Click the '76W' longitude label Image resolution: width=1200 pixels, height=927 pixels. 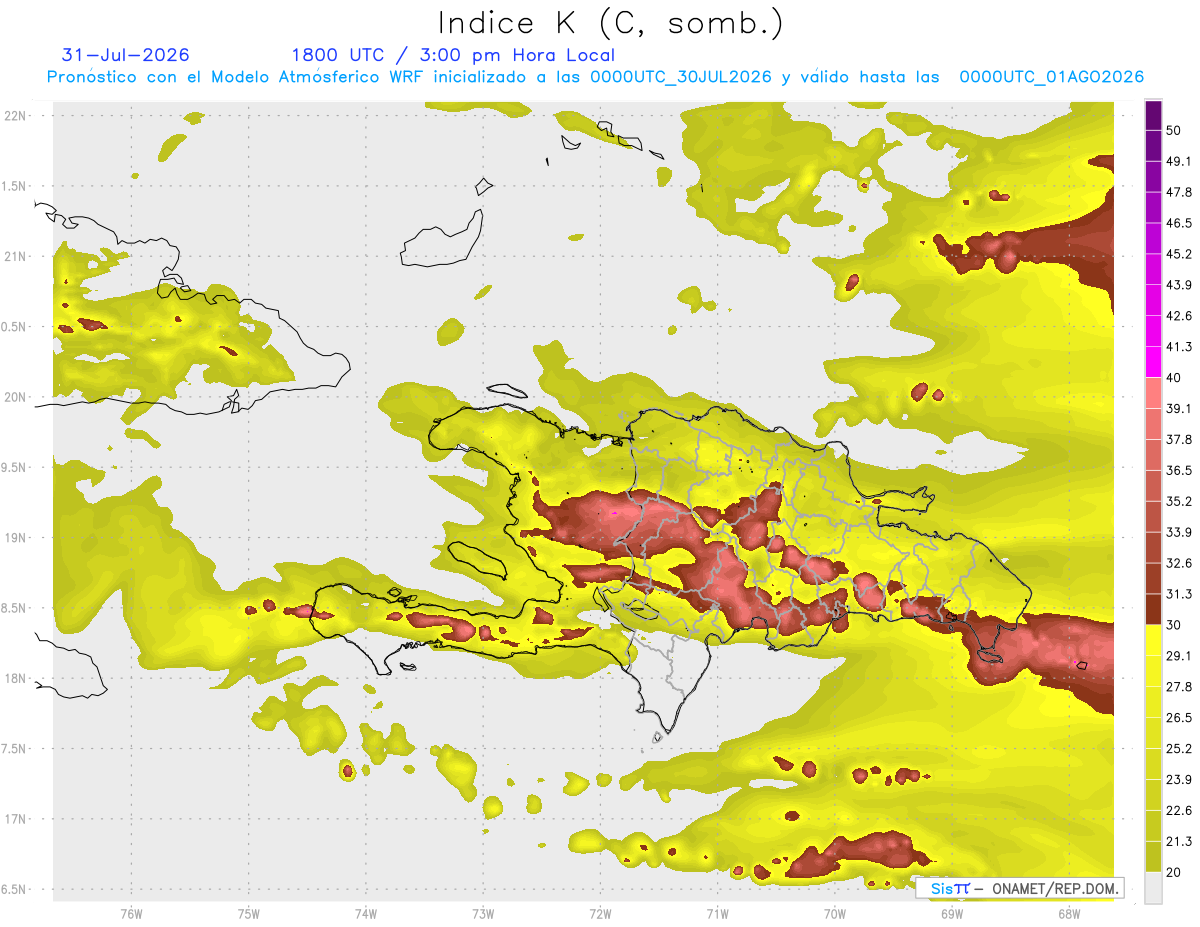[131, 913]
